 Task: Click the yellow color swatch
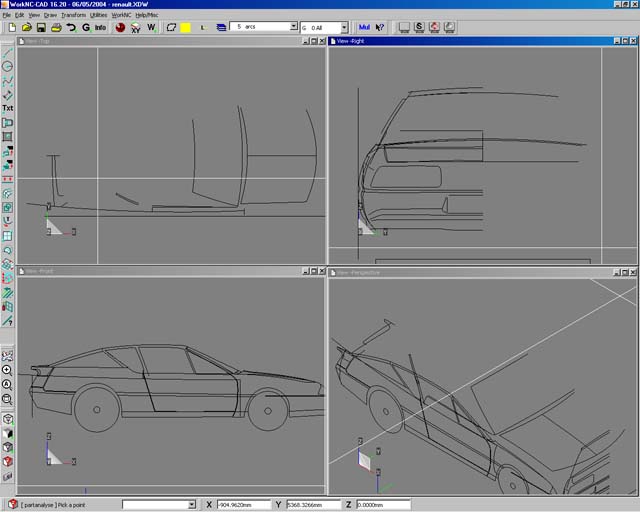pyautogui.click(x=185, y=27)
